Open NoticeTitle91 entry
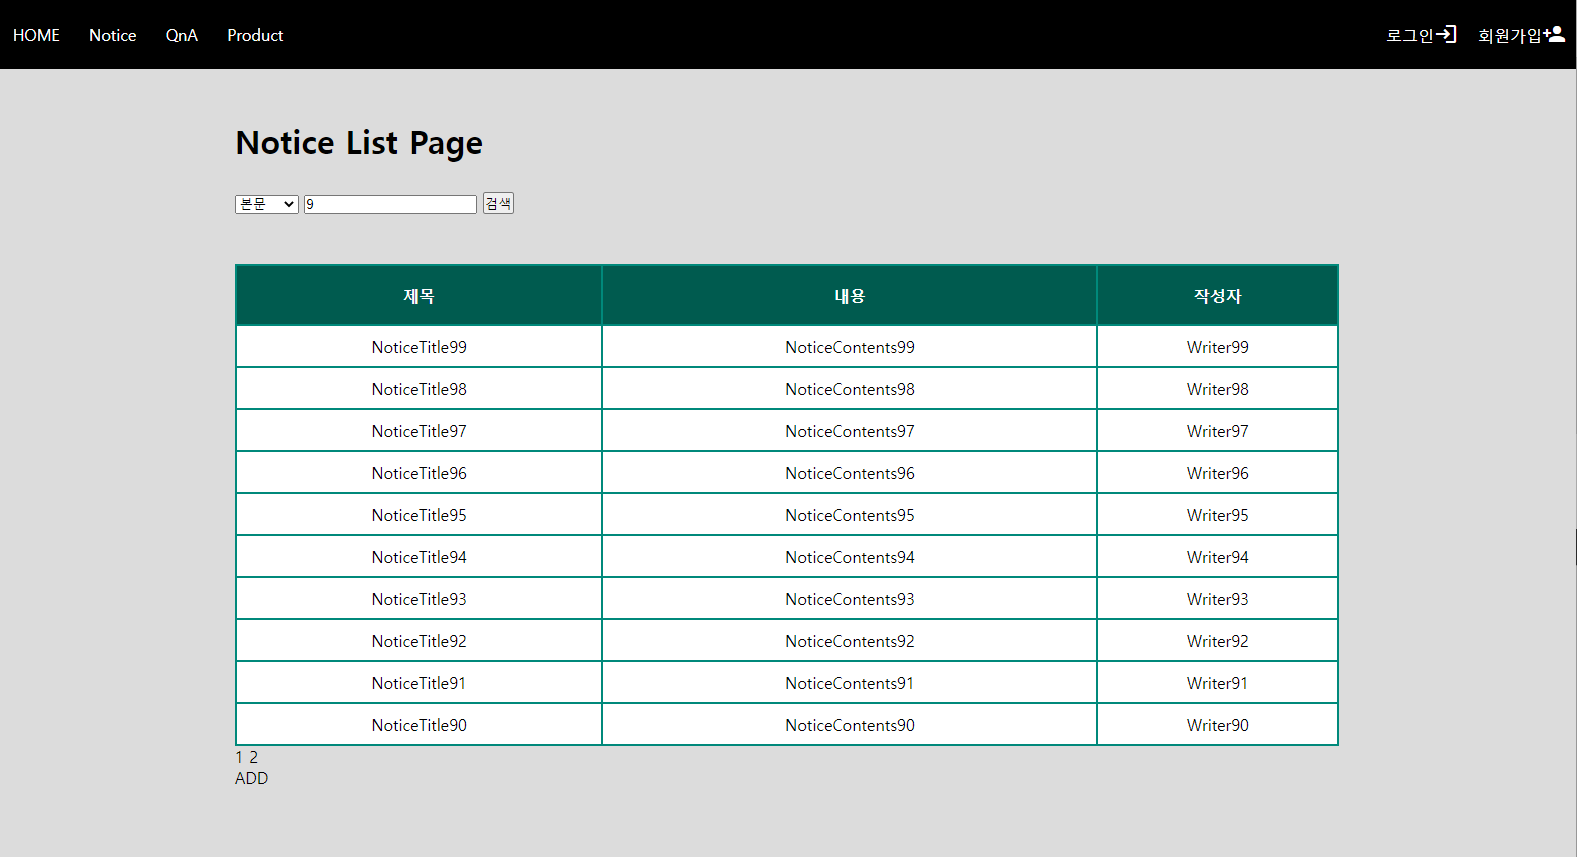 pos(419,683)
